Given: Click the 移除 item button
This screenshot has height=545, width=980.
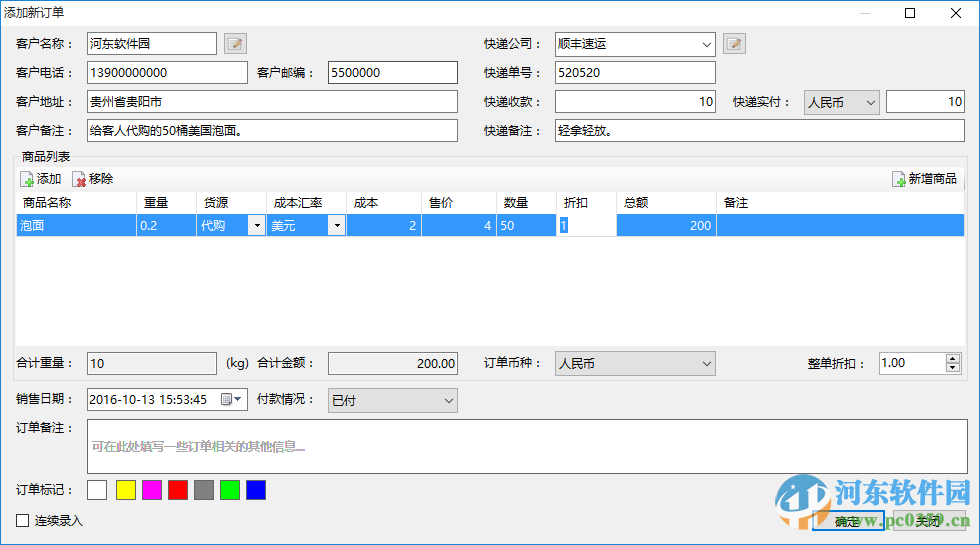Looking at the screenshot, I should click(92, 179).
